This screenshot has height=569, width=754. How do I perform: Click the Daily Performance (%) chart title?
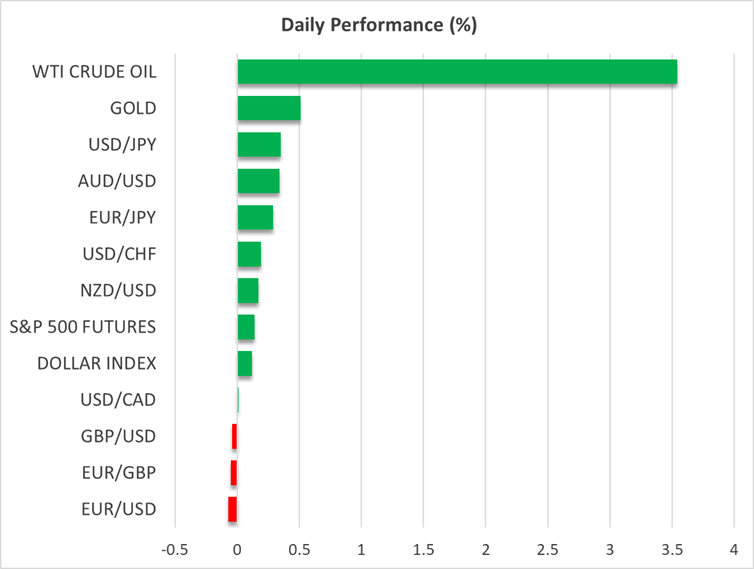pyautogui.click(x=377, y=25)
